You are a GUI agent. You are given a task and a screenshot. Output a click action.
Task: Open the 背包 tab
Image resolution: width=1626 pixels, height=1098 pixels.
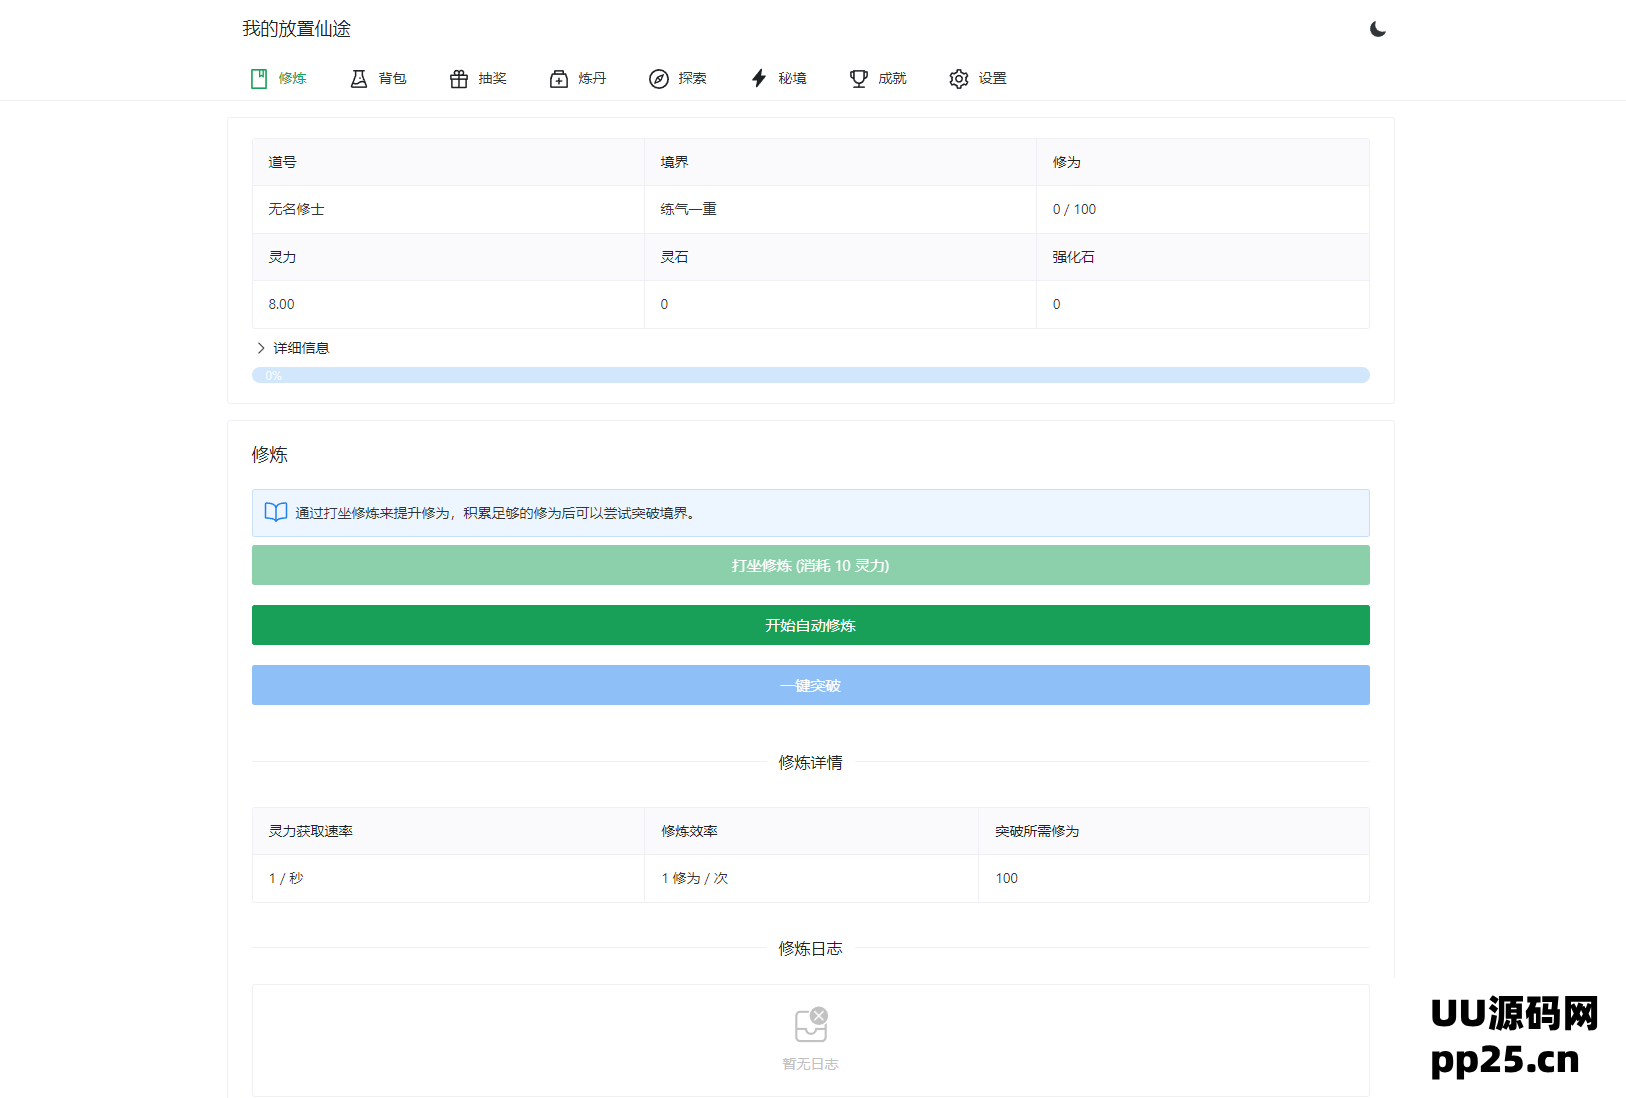[392, 79]
